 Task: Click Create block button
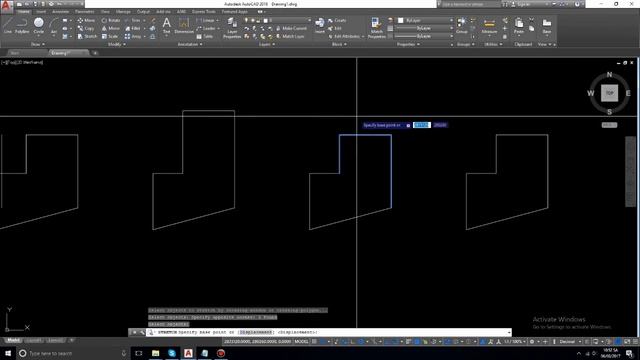[x=337, y=20]
